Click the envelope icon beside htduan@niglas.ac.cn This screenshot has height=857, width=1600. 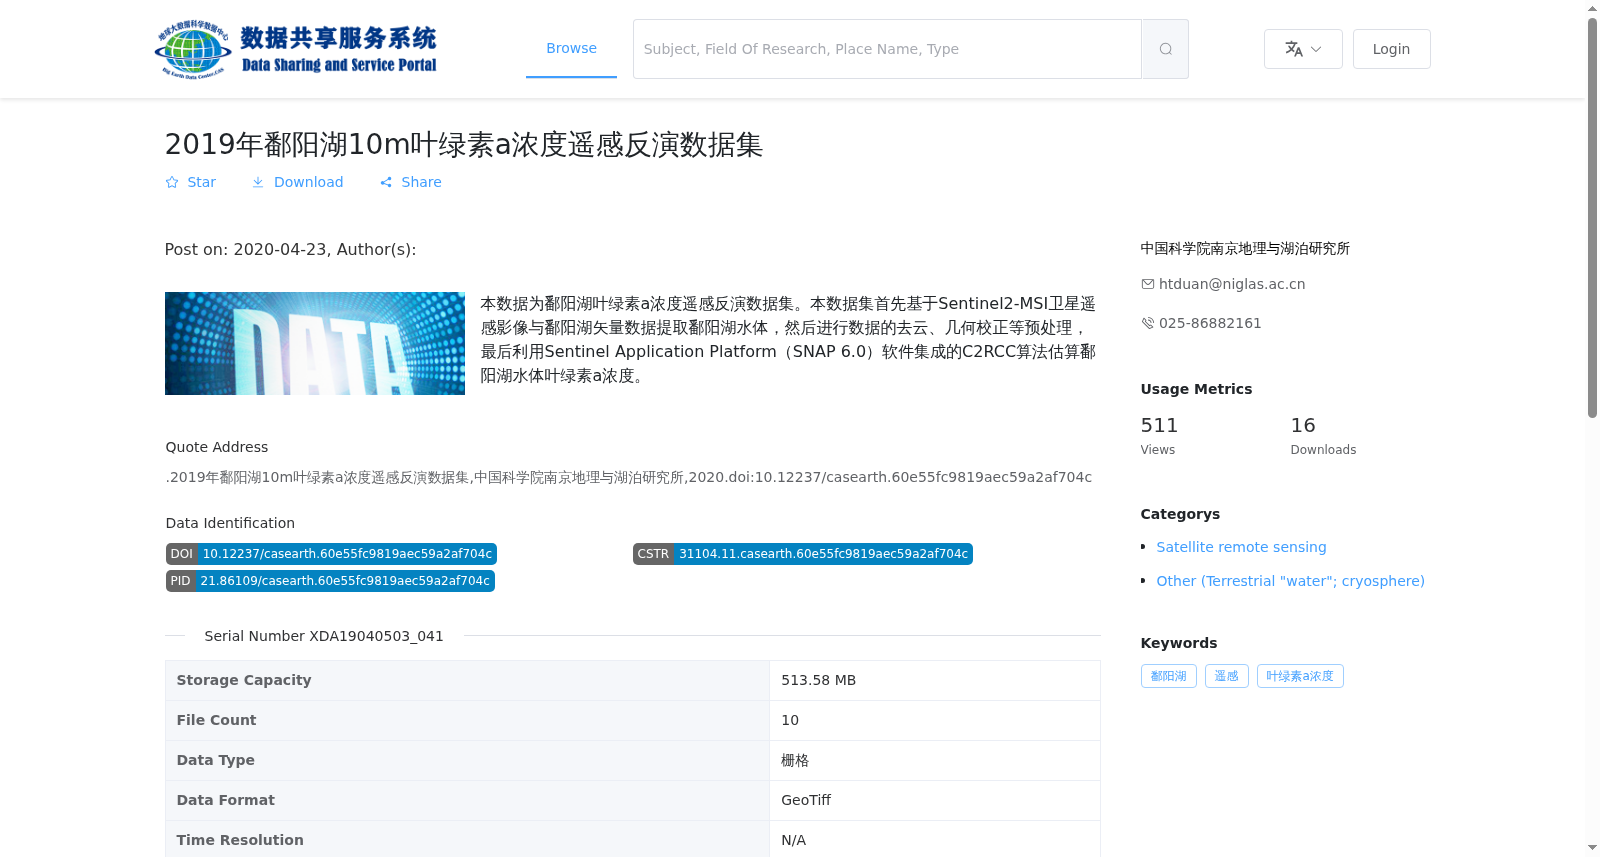point(1148,284)
